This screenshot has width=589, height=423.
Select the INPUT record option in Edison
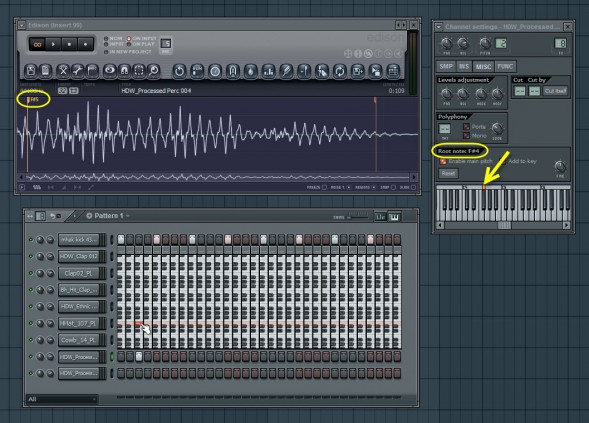(114, 44)
